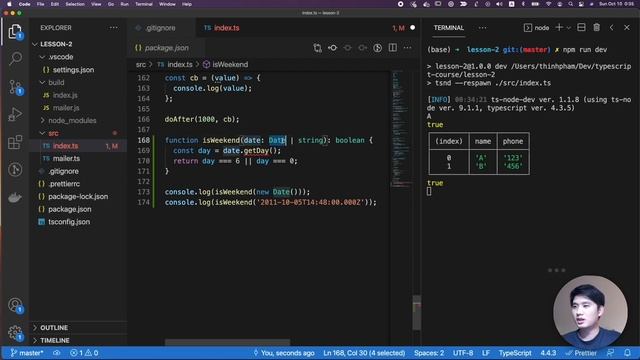Open the Docker view in activity bar
The width and height of the screenshot is (640, 360).
tap(15, 198)
